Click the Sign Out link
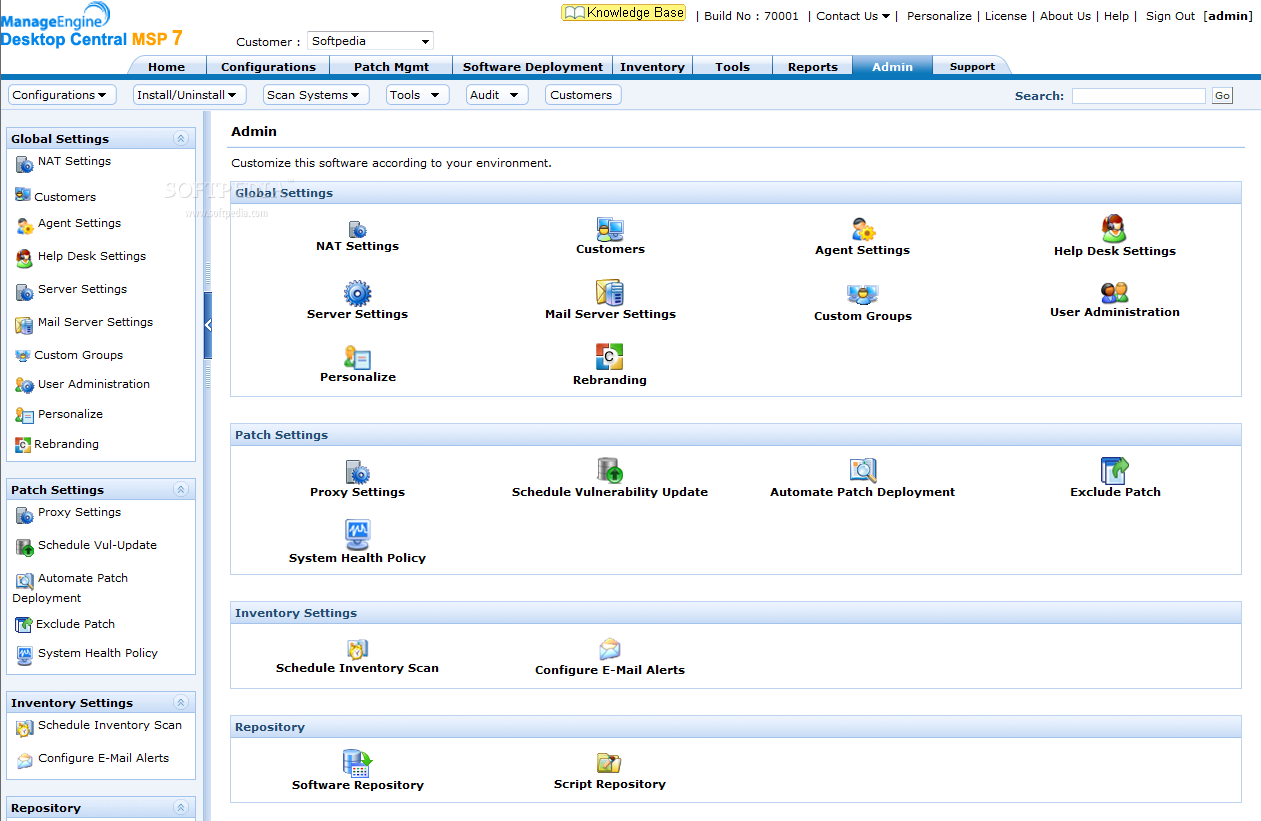The height and width of the screenshot is (821, 1261). (1170, 16)
